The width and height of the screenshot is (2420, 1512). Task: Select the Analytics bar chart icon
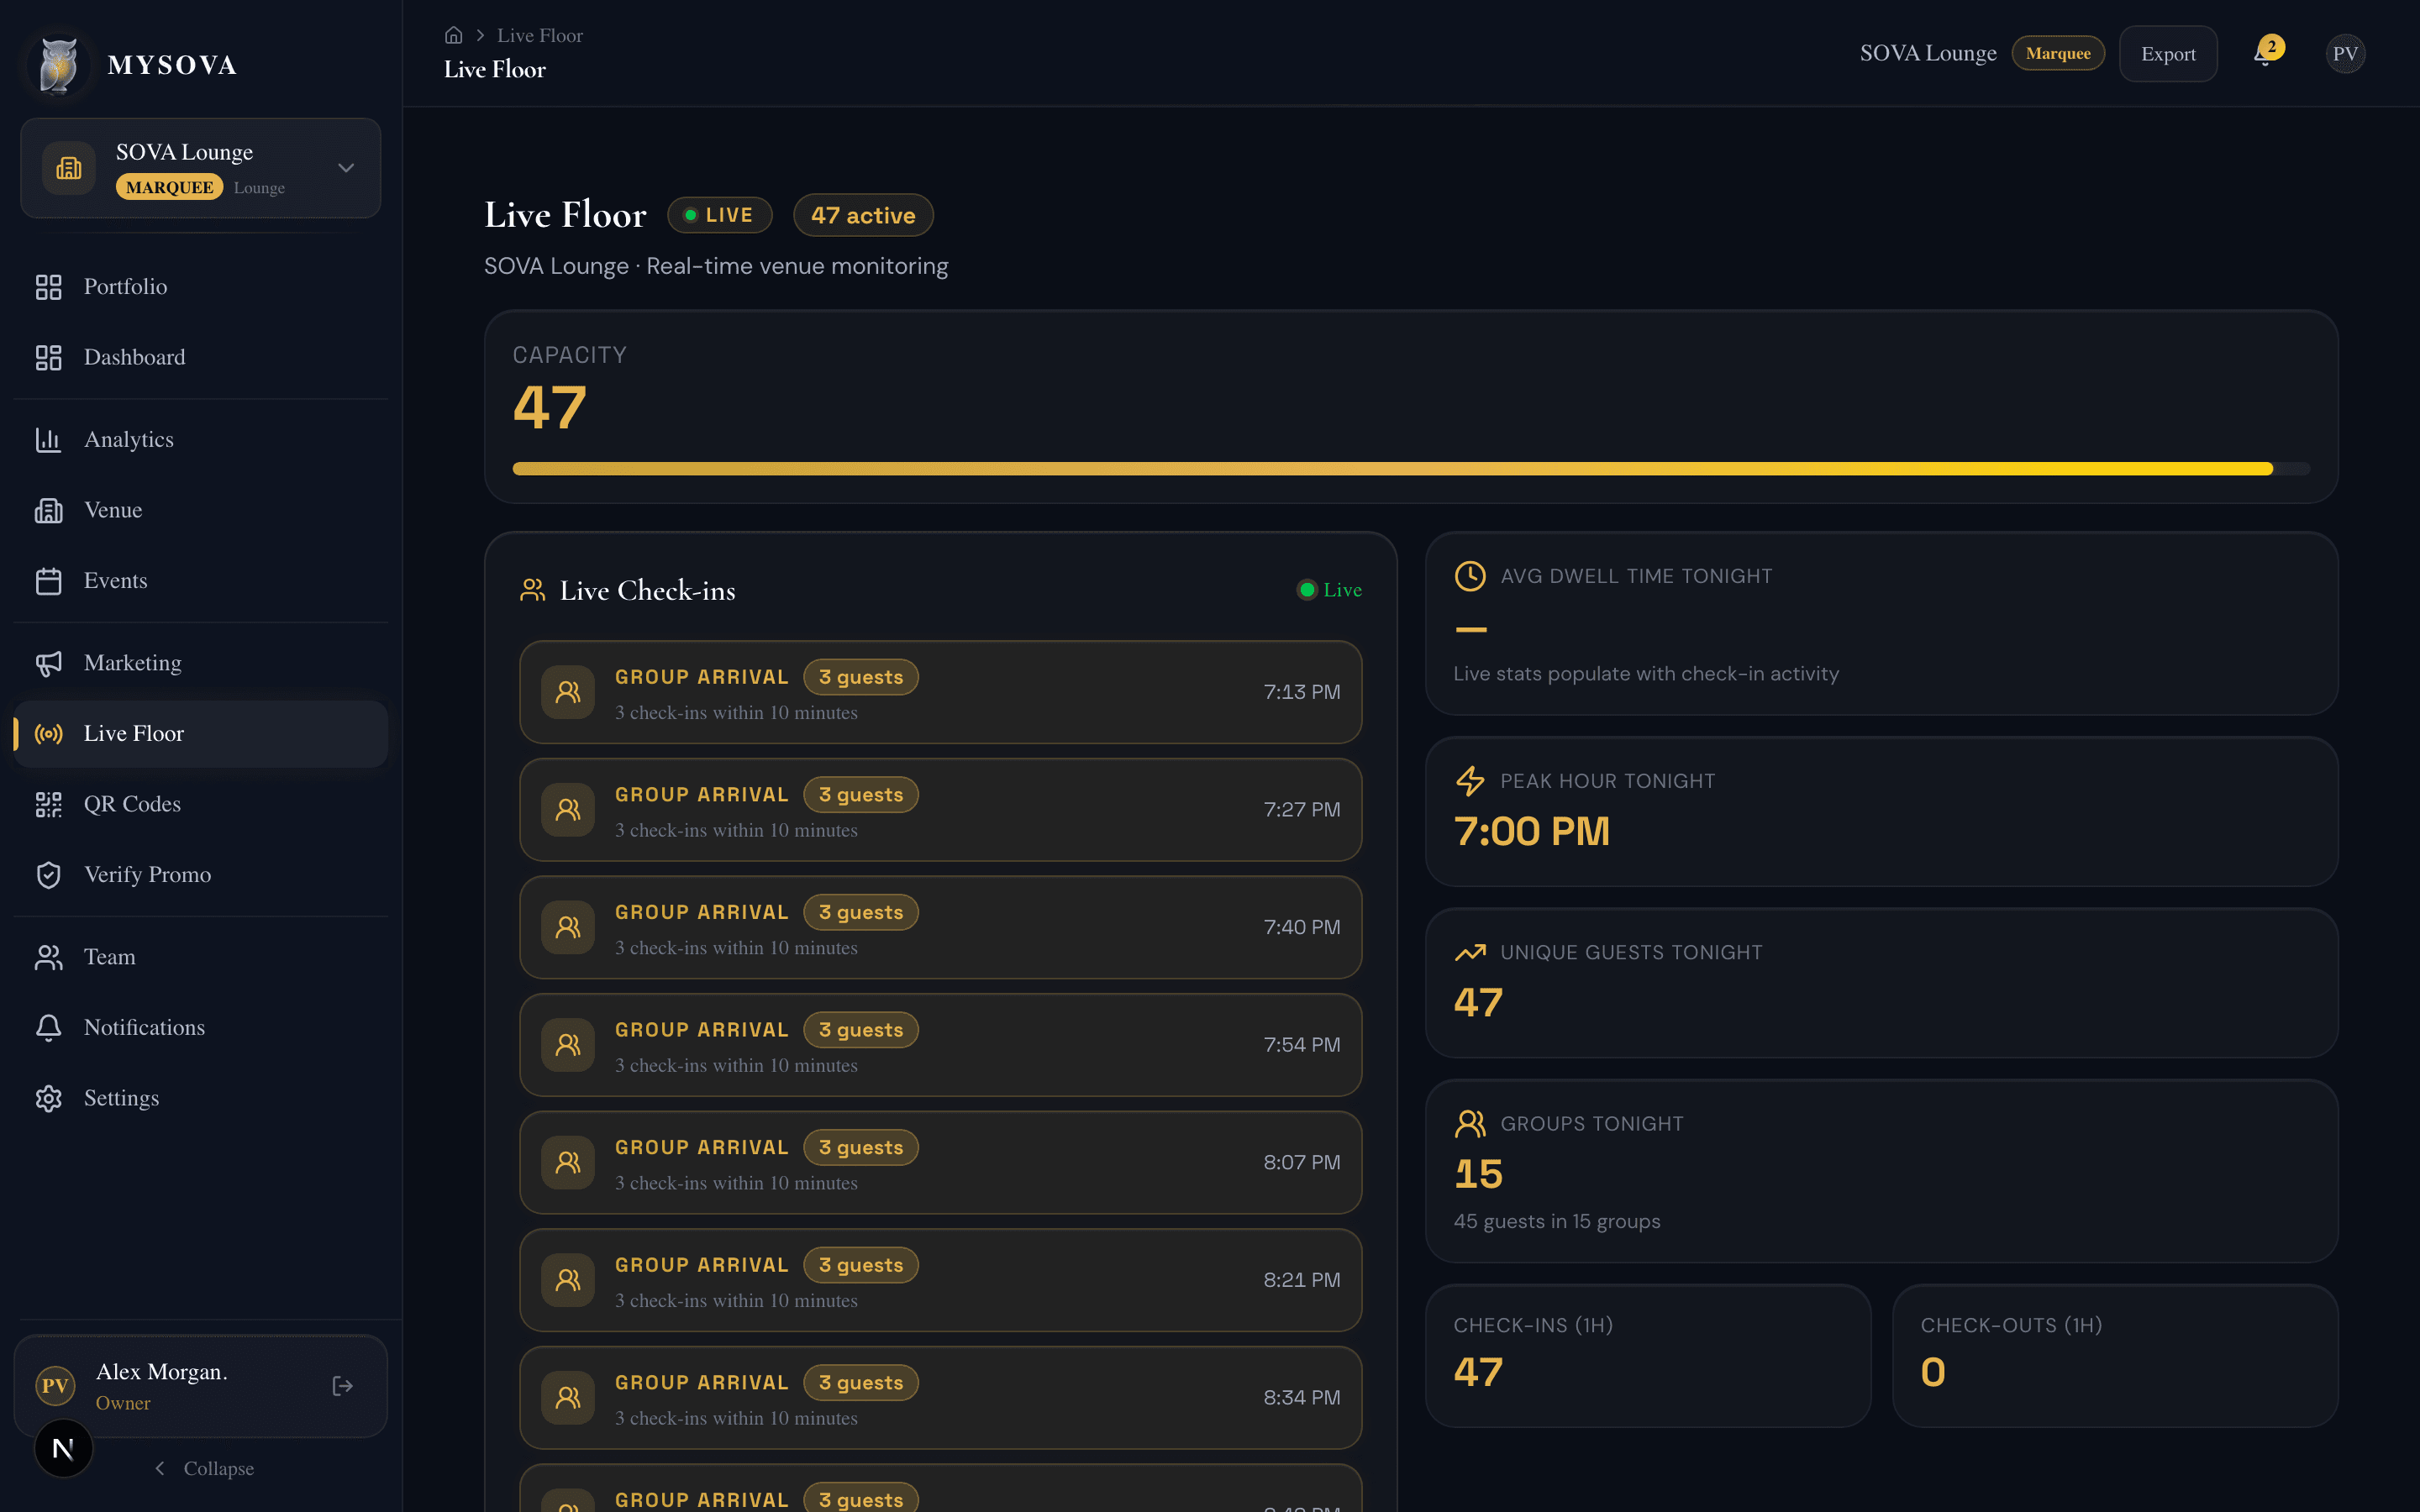[x=49, y=439]
